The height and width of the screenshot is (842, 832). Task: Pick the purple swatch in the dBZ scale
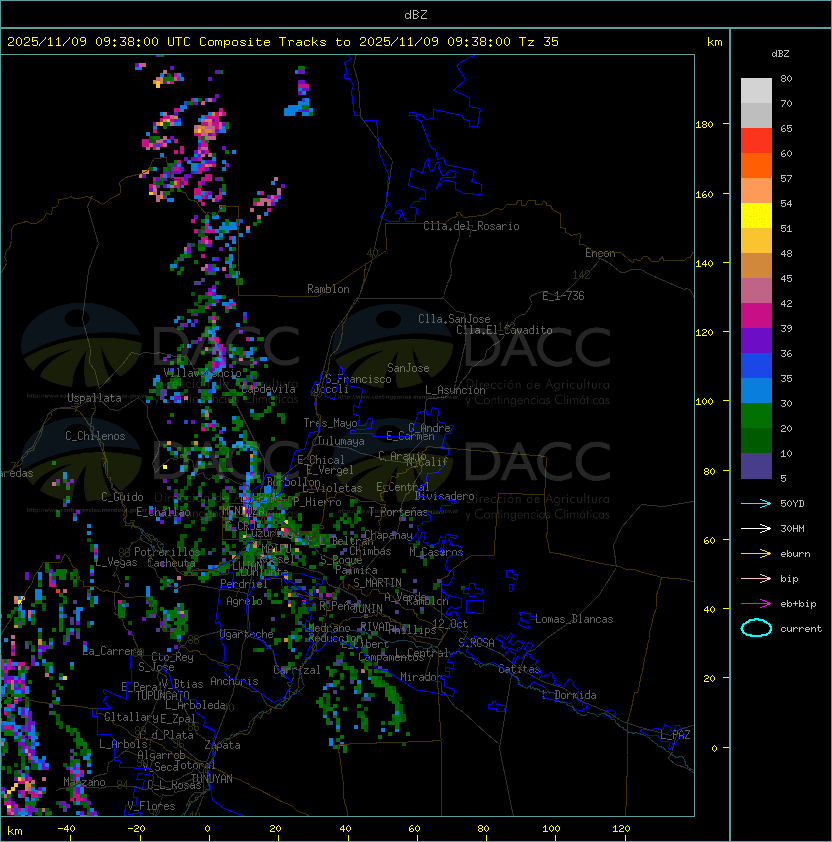point(756,340)
